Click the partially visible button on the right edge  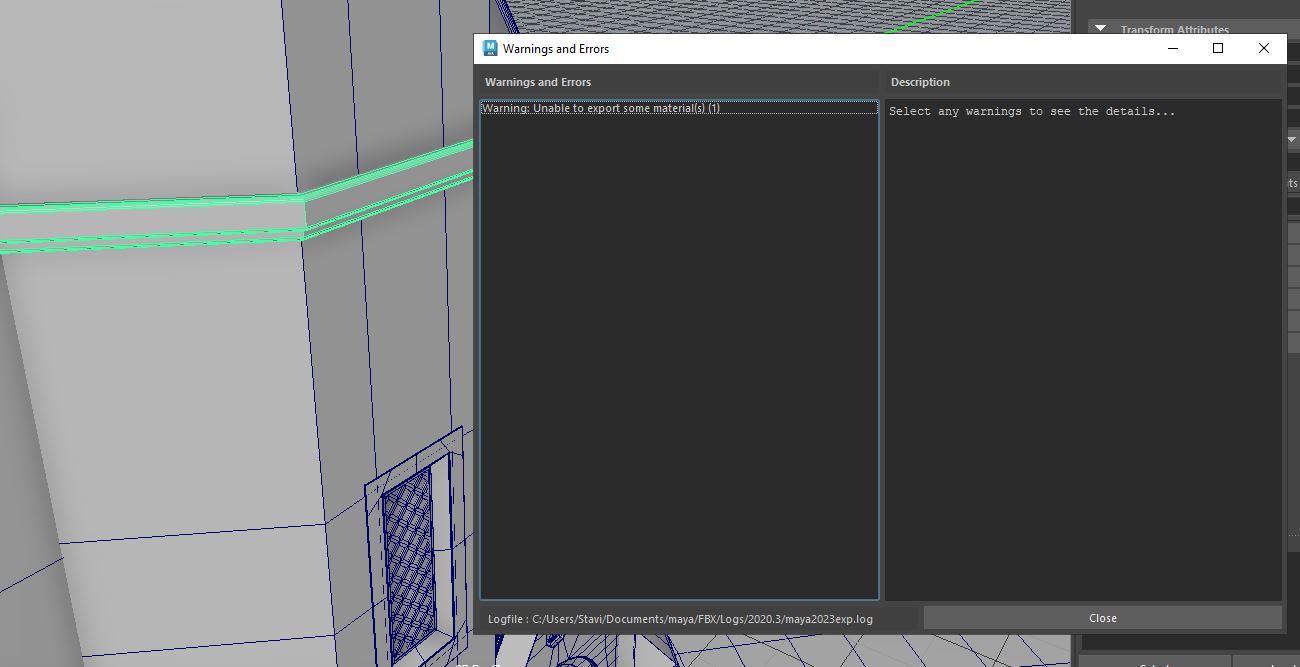pyautogui.click(x=1294, y=183)
